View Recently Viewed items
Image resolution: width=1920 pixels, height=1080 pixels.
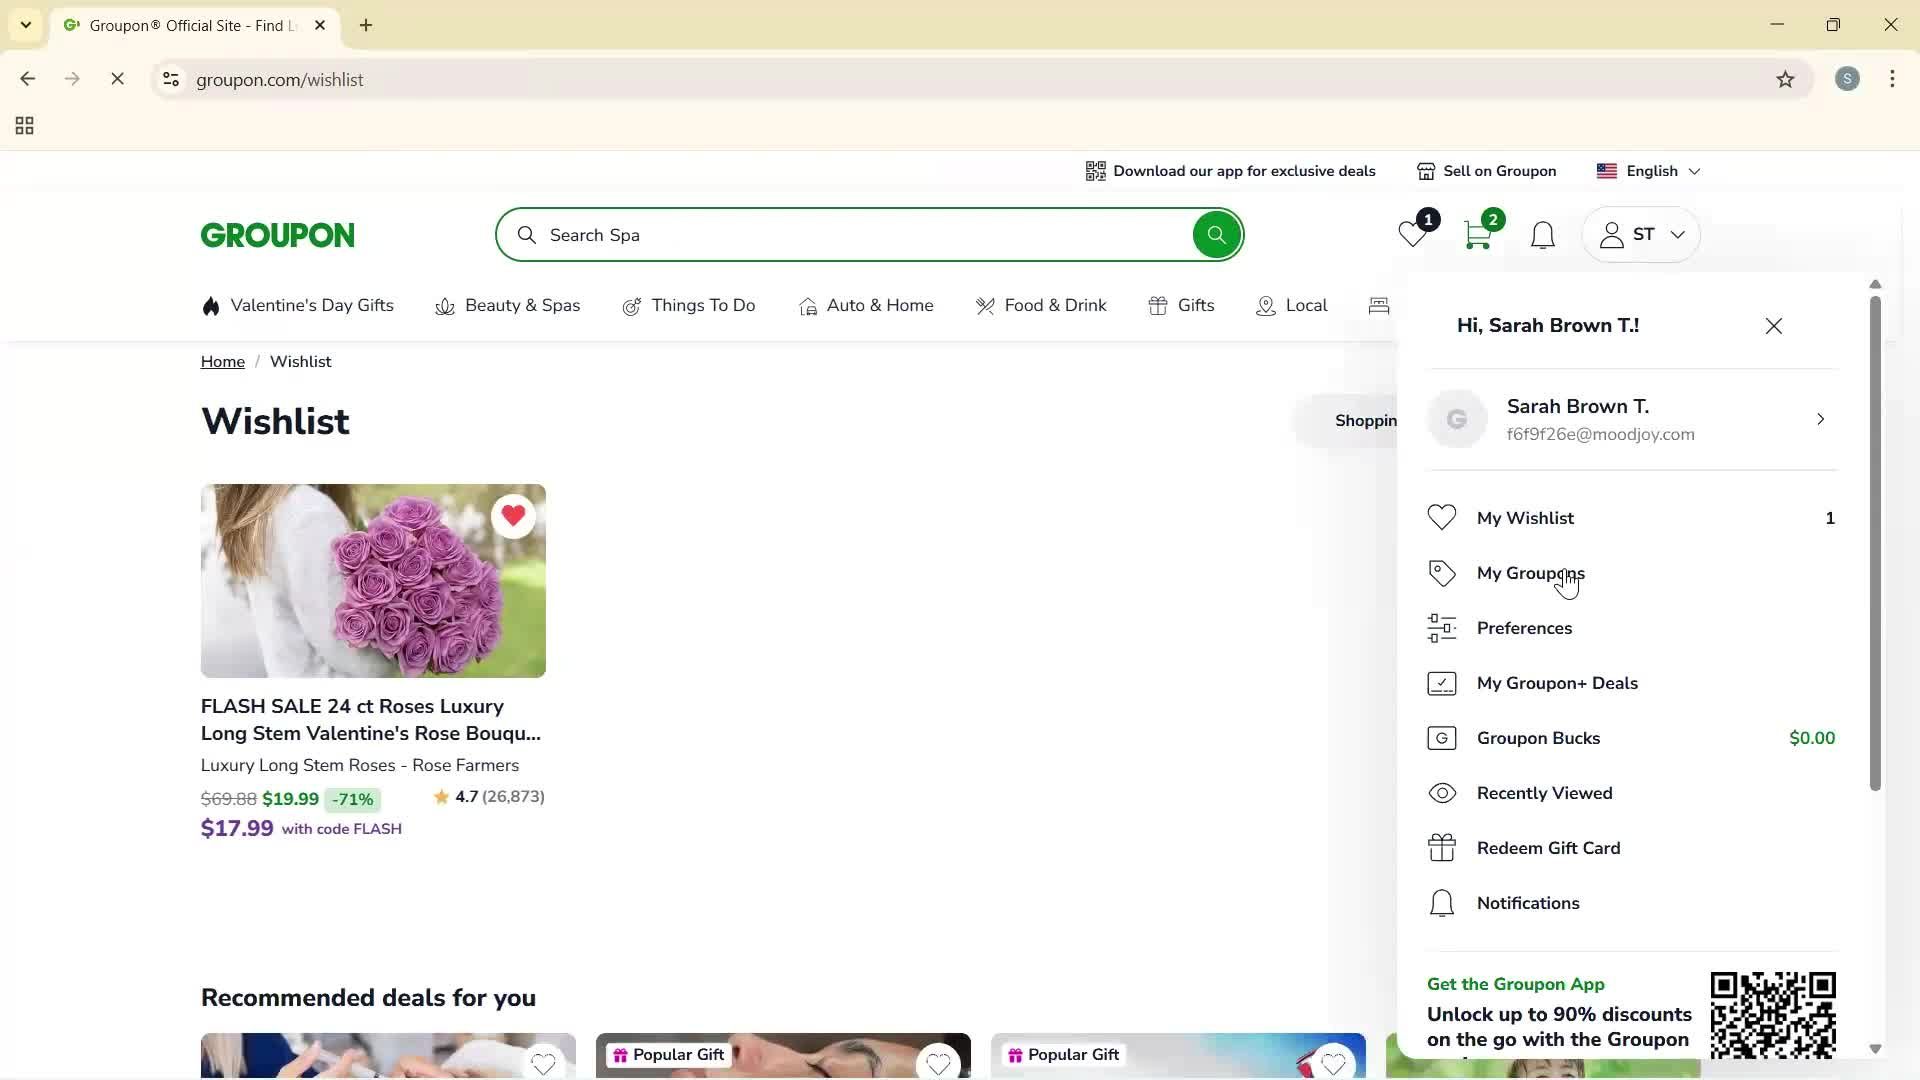pyautogui.click(x=1545, y=793)
